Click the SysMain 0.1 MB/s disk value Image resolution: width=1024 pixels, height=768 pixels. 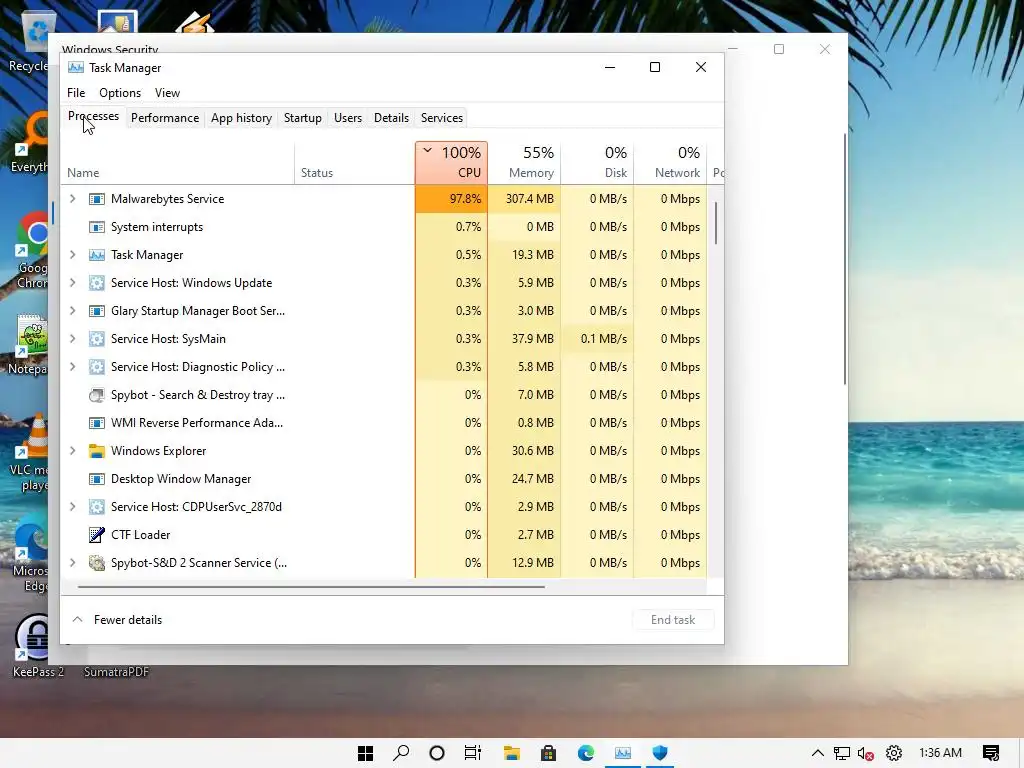click(598, 339)
